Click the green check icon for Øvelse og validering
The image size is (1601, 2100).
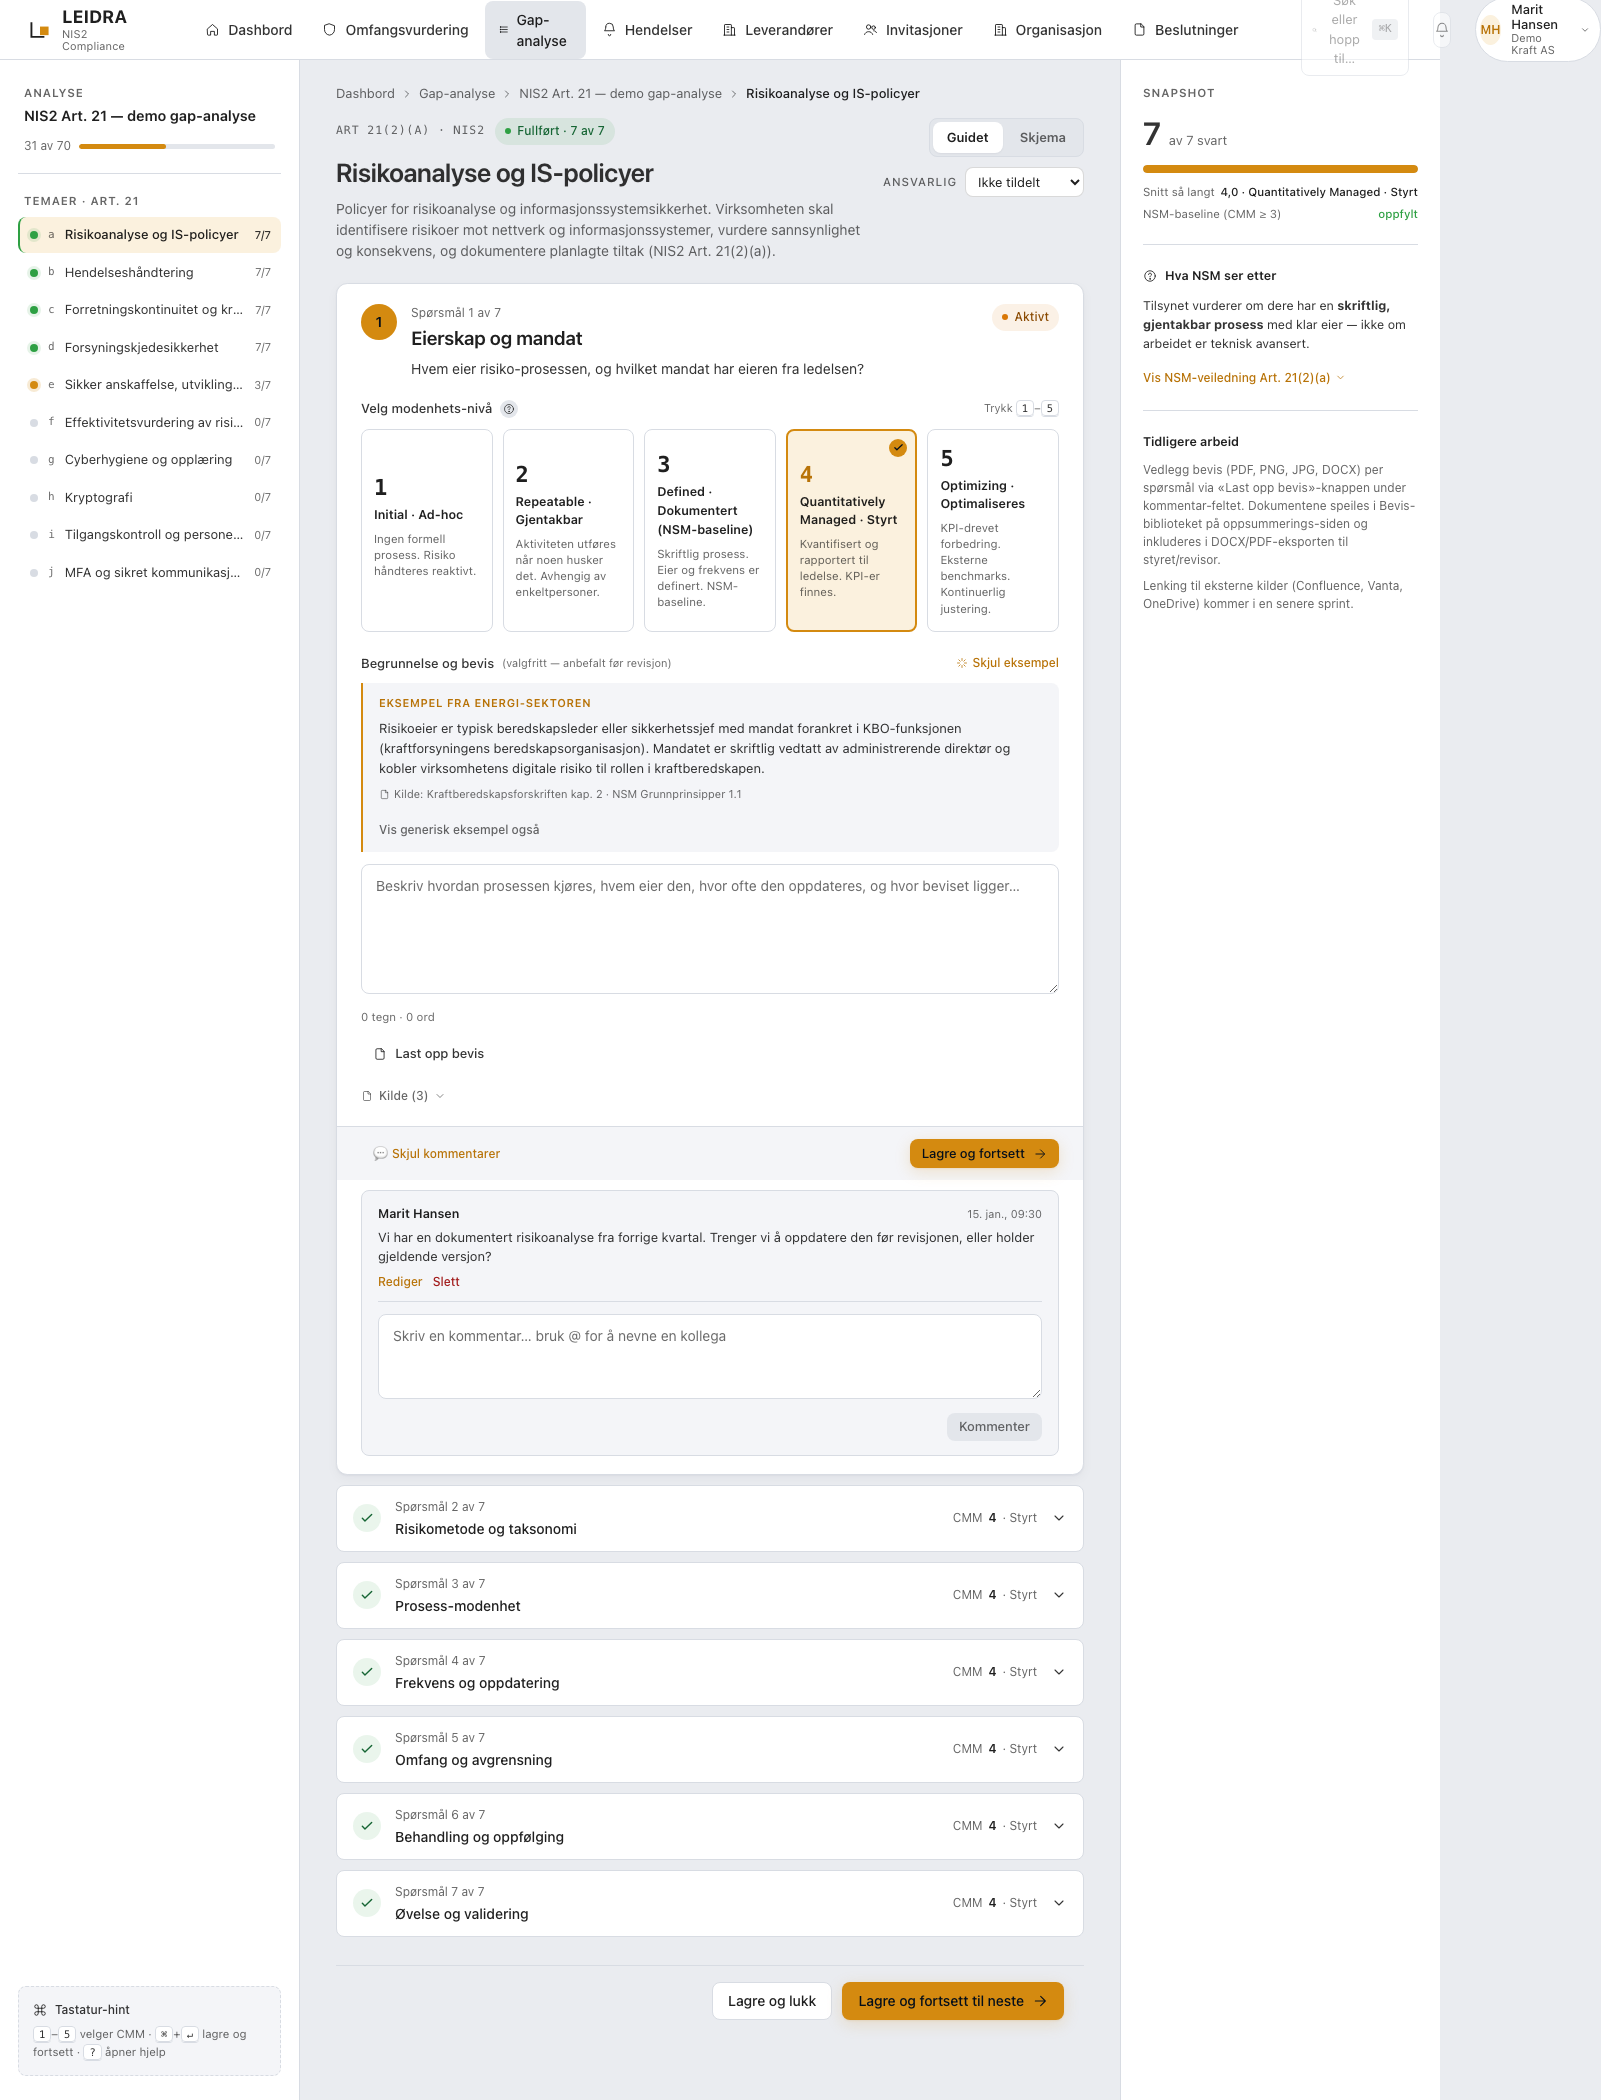click(x=367, y=1903)
